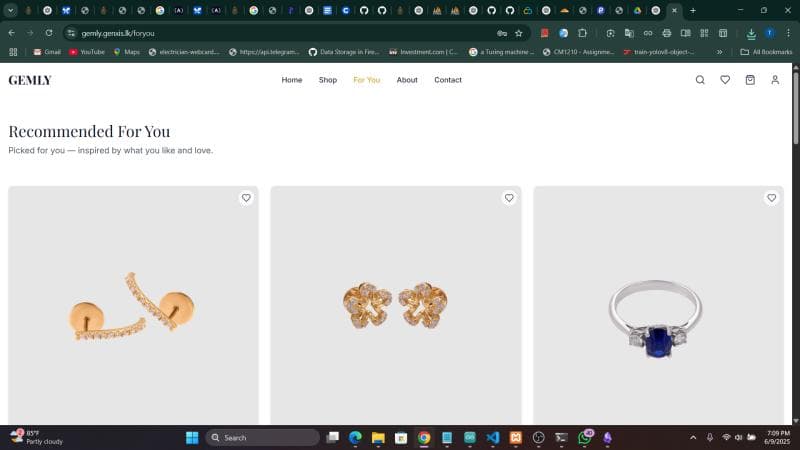Bookmark this page with the star icon
The height and width of the screenshot is (450, 800).
518,33
